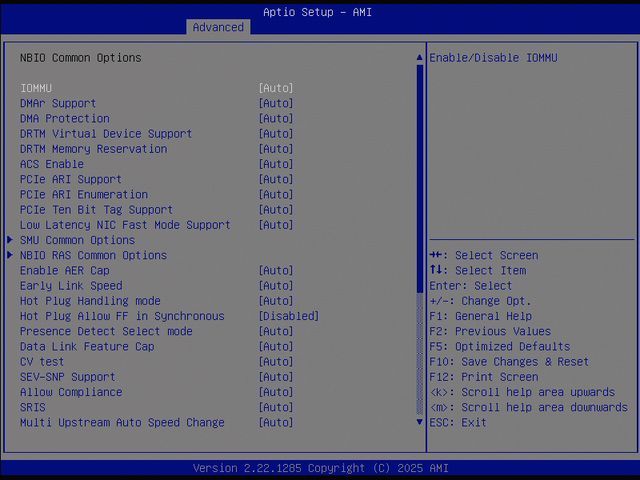Click arrow beside NBIO RAS Common Options

click(10, 255)
